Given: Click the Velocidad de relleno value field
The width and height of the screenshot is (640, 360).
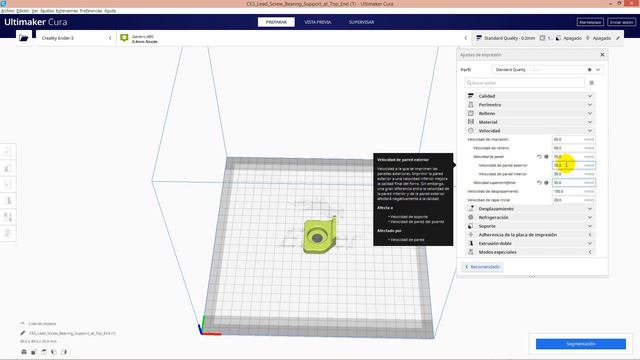Looking at the screenshot, I should point(573,148).
